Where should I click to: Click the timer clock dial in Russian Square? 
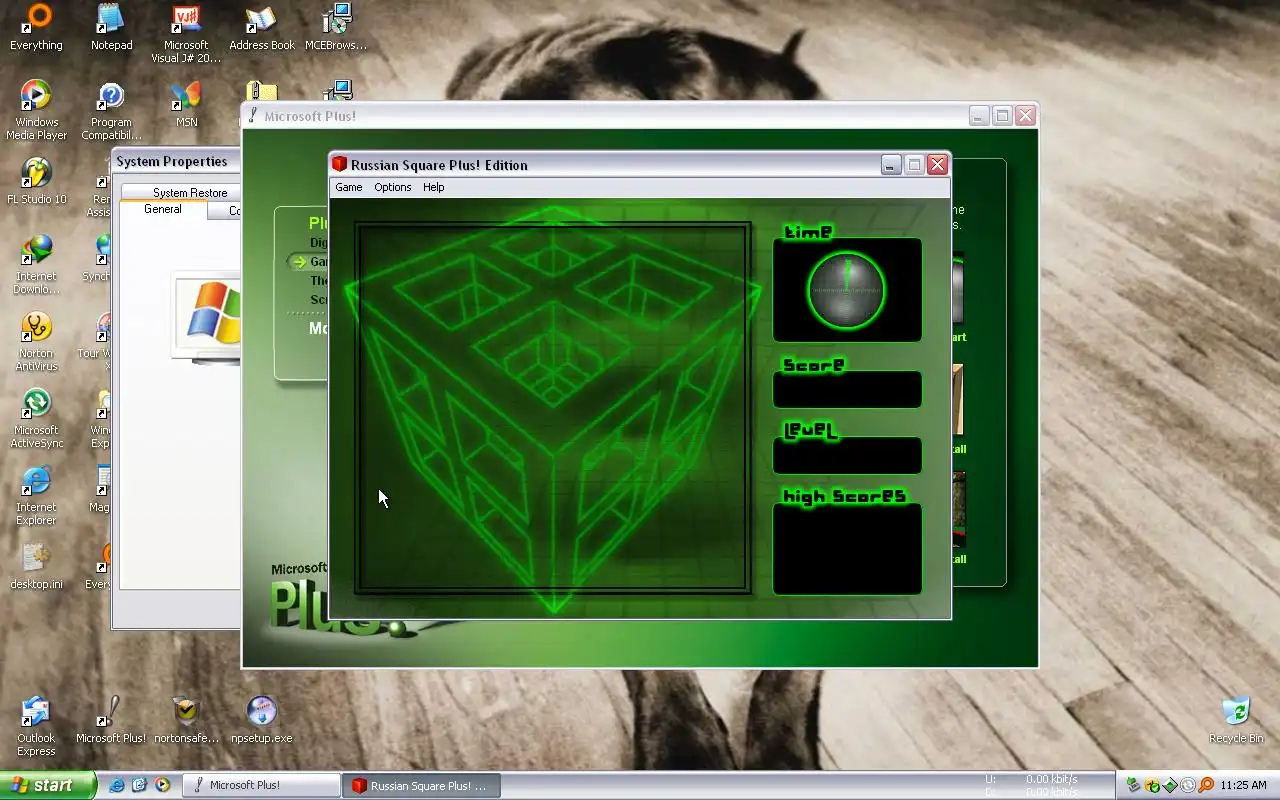coord(846,291)
